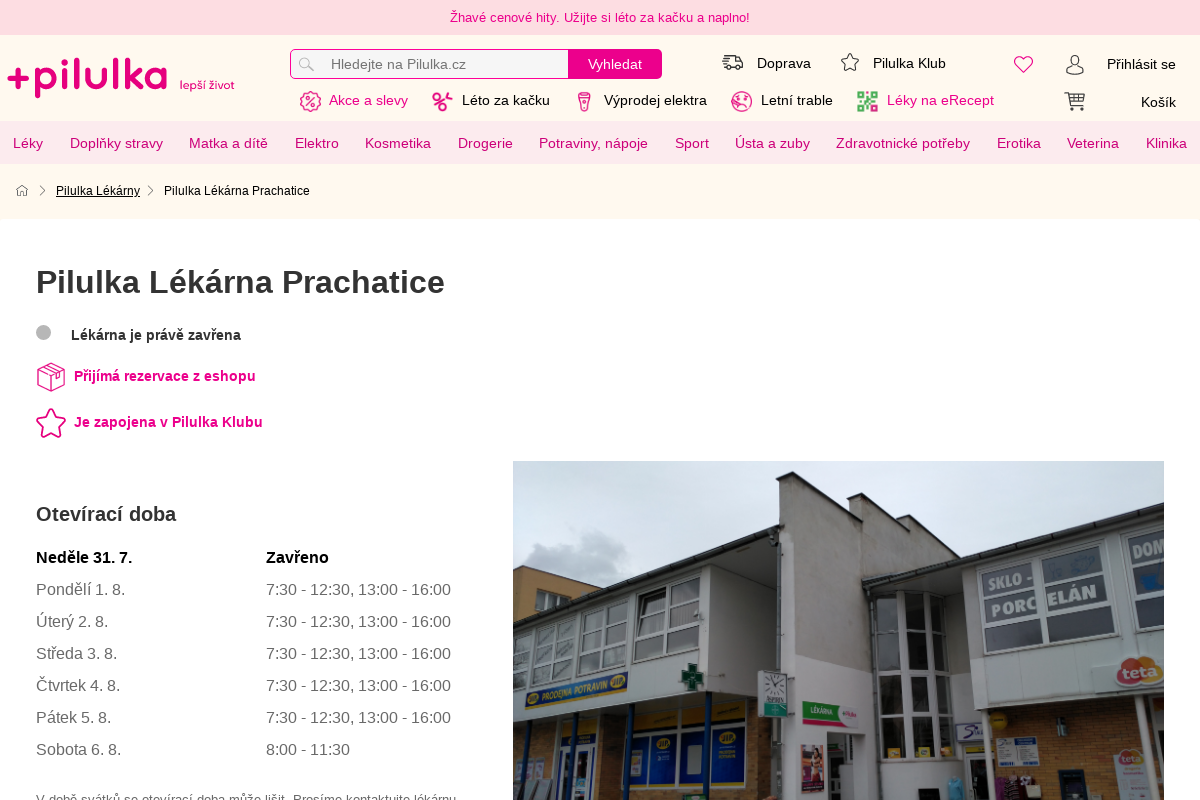Click the Pilulka Lékárny breadcrumb link
The image size is (1200, 800).
click(98, 190)
